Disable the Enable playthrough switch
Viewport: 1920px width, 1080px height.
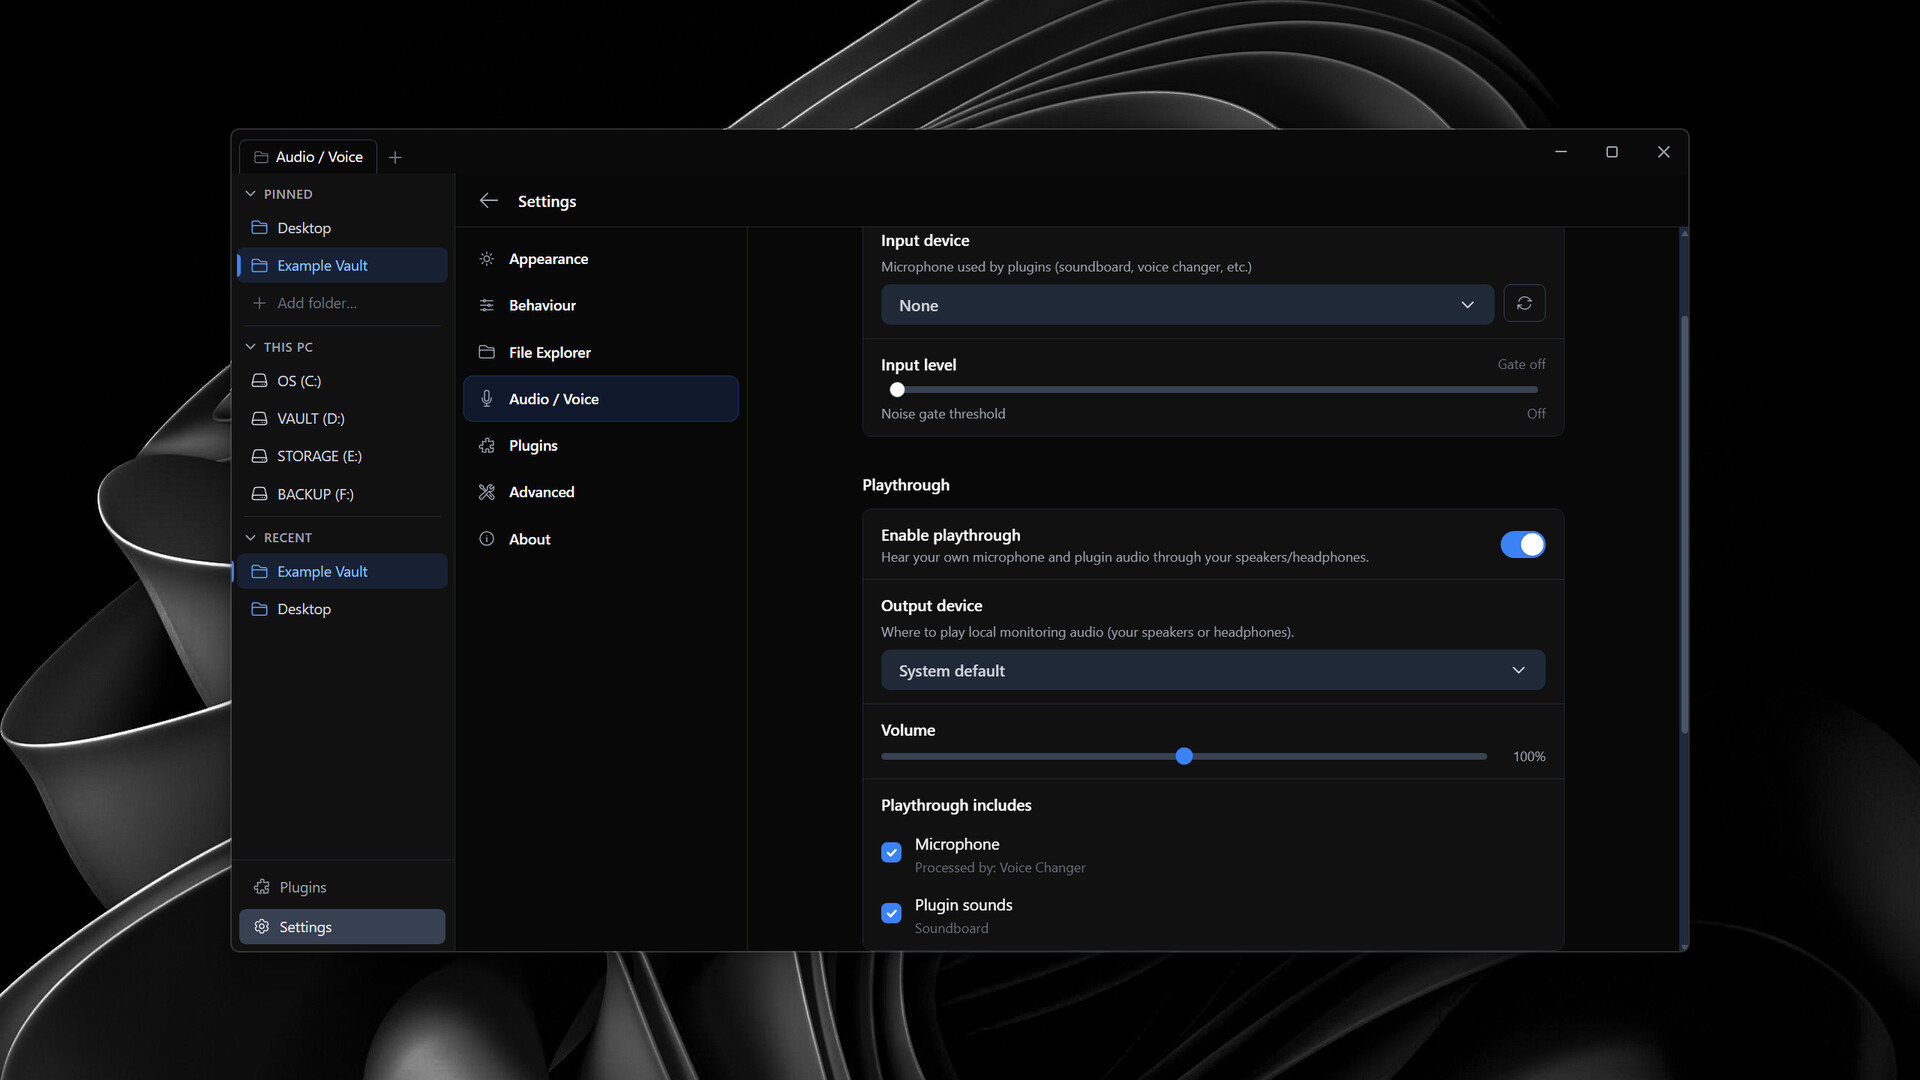1522,545
